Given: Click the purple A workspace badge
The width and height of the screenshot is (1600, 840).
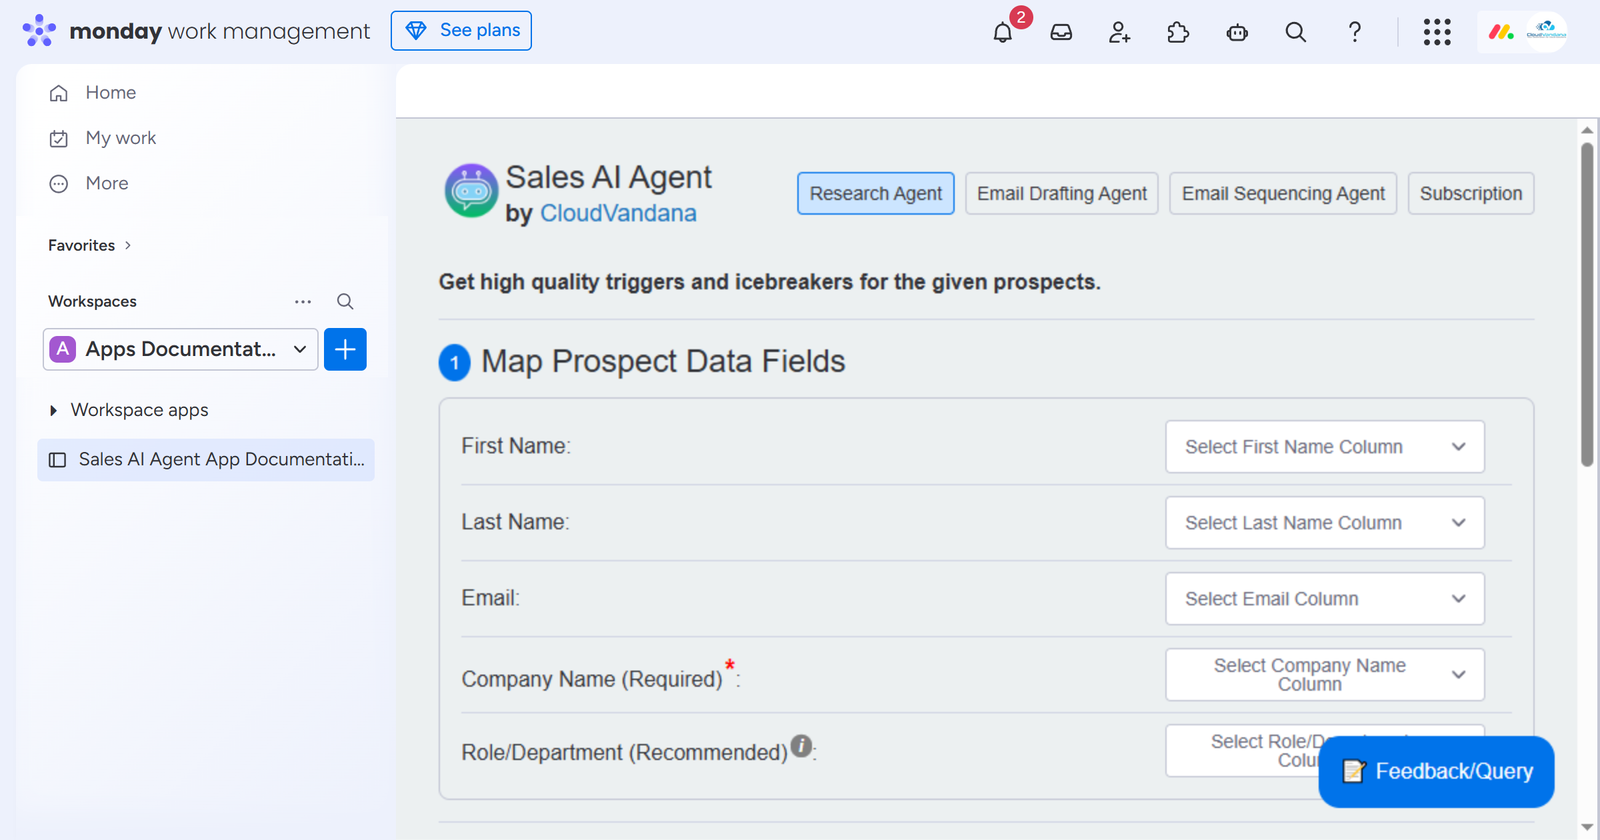Looking at the screenshot, I should (x=63, y=349).
